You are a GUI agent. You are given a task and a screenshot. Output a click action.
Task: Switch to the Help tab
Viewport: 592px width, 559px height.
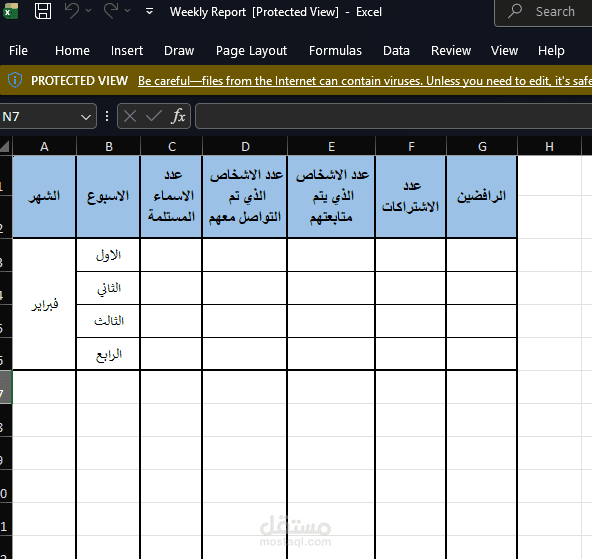point(551,51)
